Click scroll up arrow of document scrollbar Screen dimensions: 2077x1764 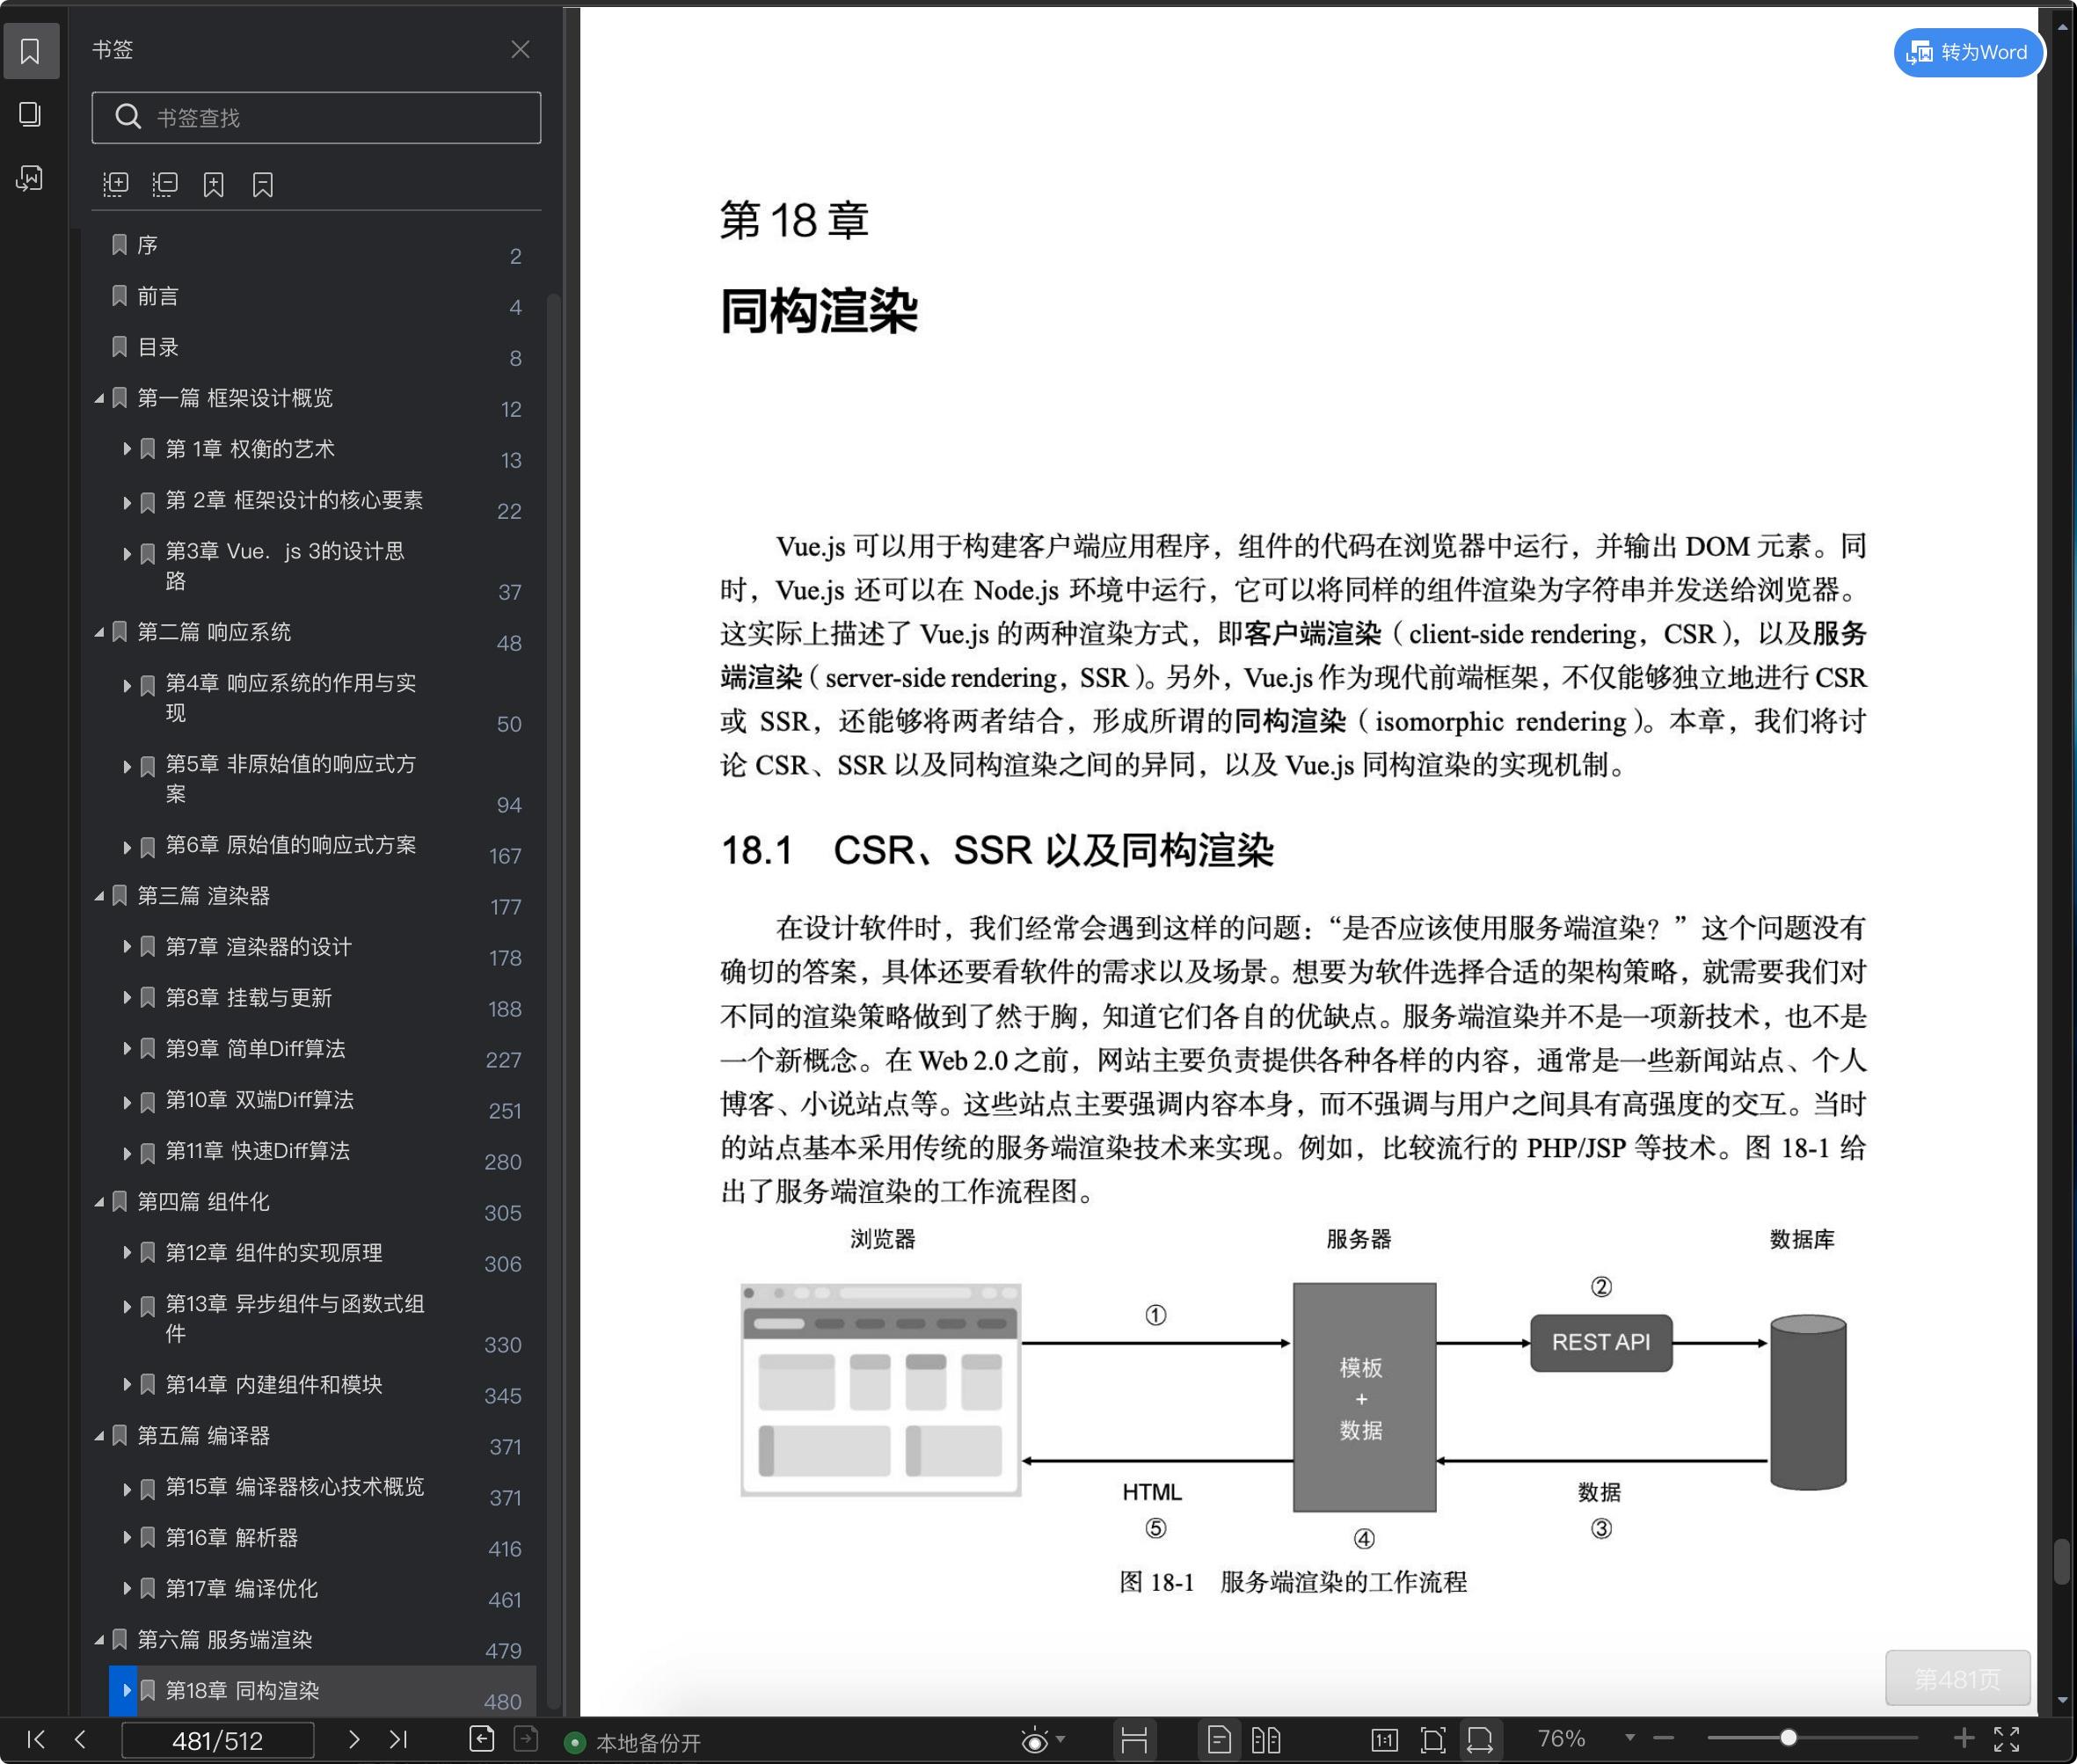coord(2062,28)
